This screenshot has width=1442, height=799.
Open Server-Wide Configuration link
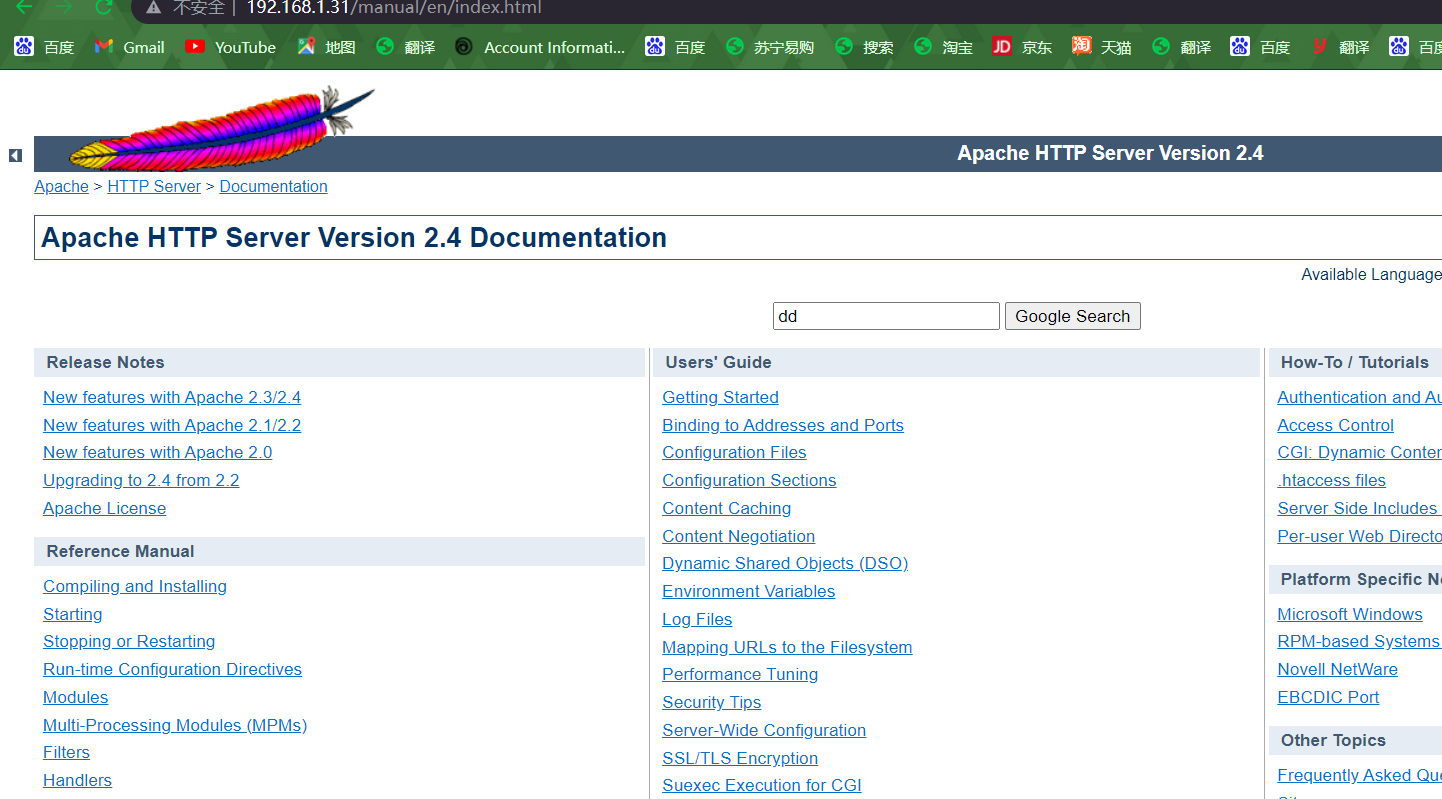[764, 730]
